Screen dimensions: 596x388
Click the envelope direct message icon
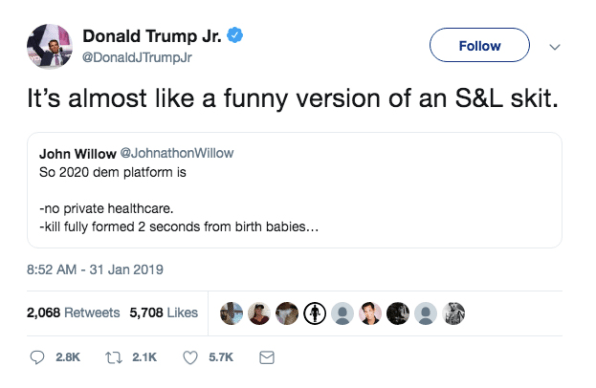click(267, 357)
